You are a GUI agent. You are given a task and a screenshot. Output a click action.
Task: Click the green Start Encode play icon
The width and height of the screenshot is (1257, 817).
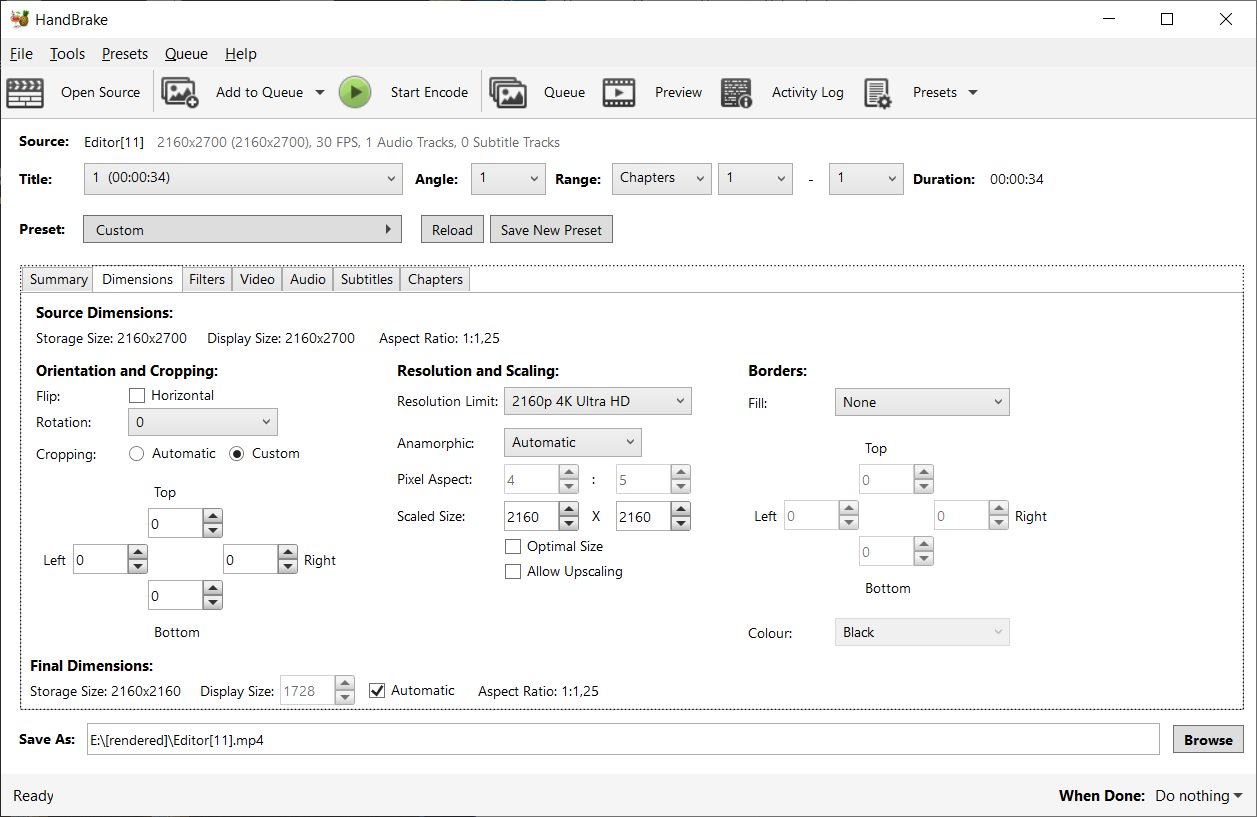tap(355, 92)
